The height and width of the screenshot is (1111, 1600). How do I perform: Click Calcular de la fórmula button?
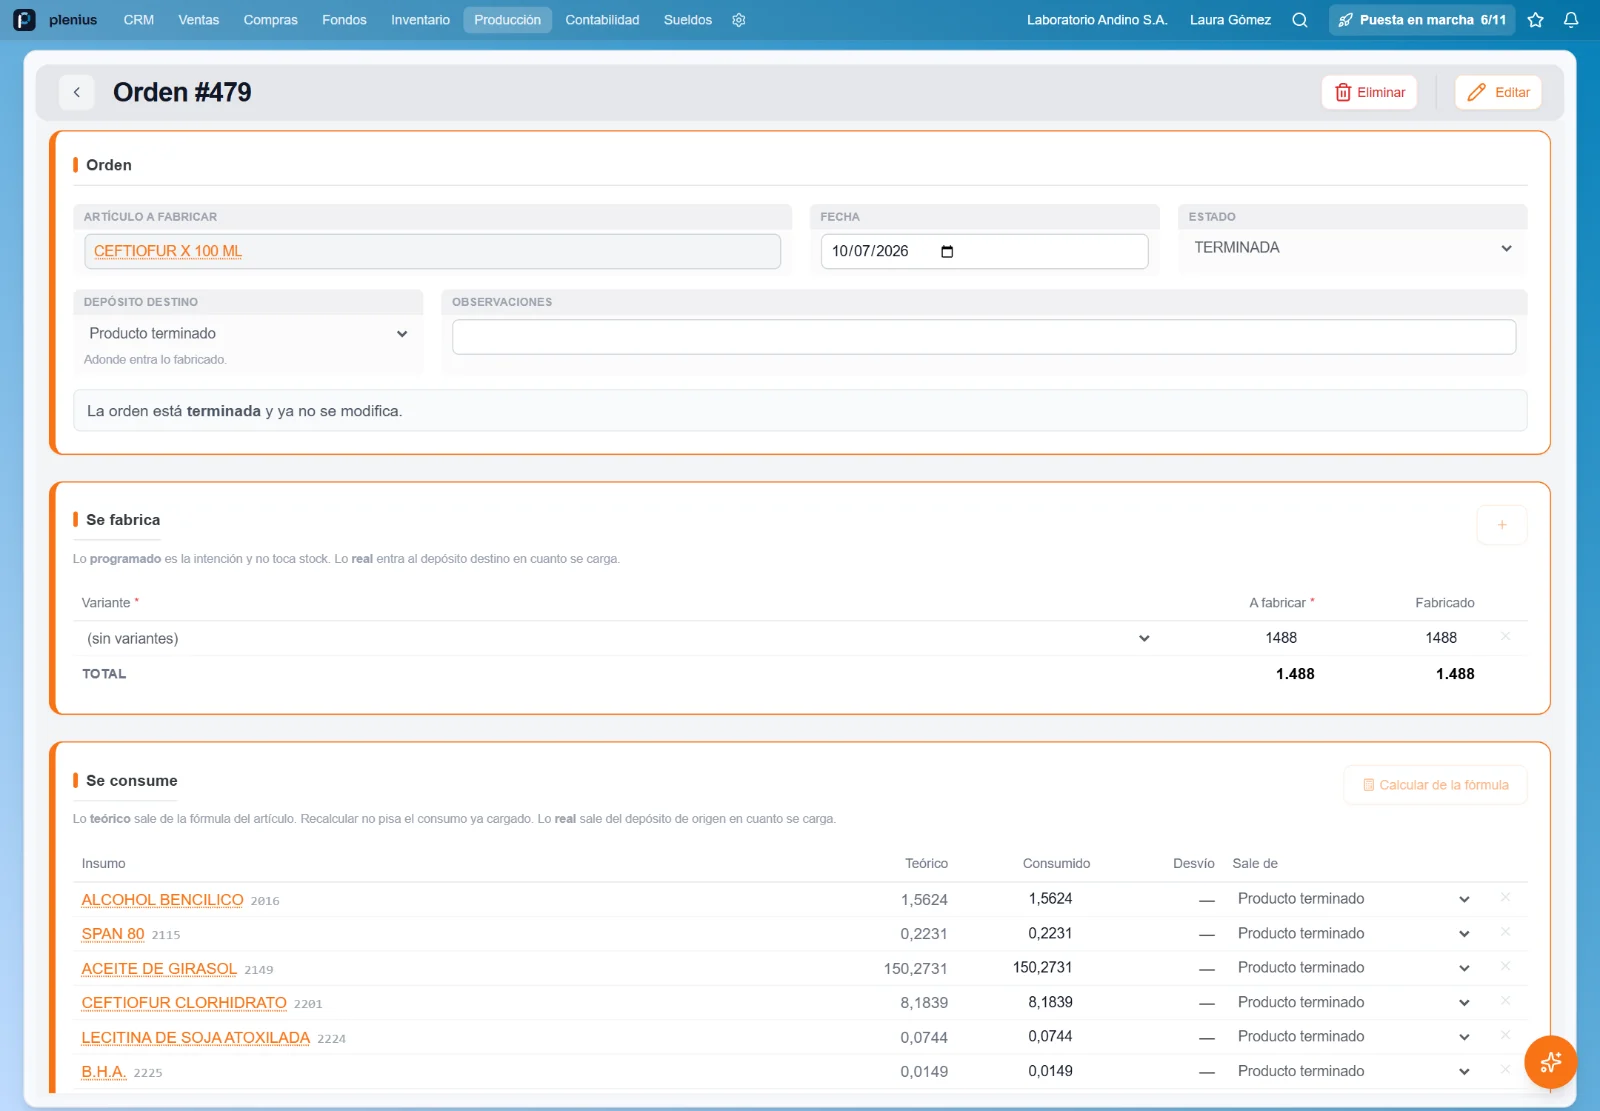point(1435,785)
